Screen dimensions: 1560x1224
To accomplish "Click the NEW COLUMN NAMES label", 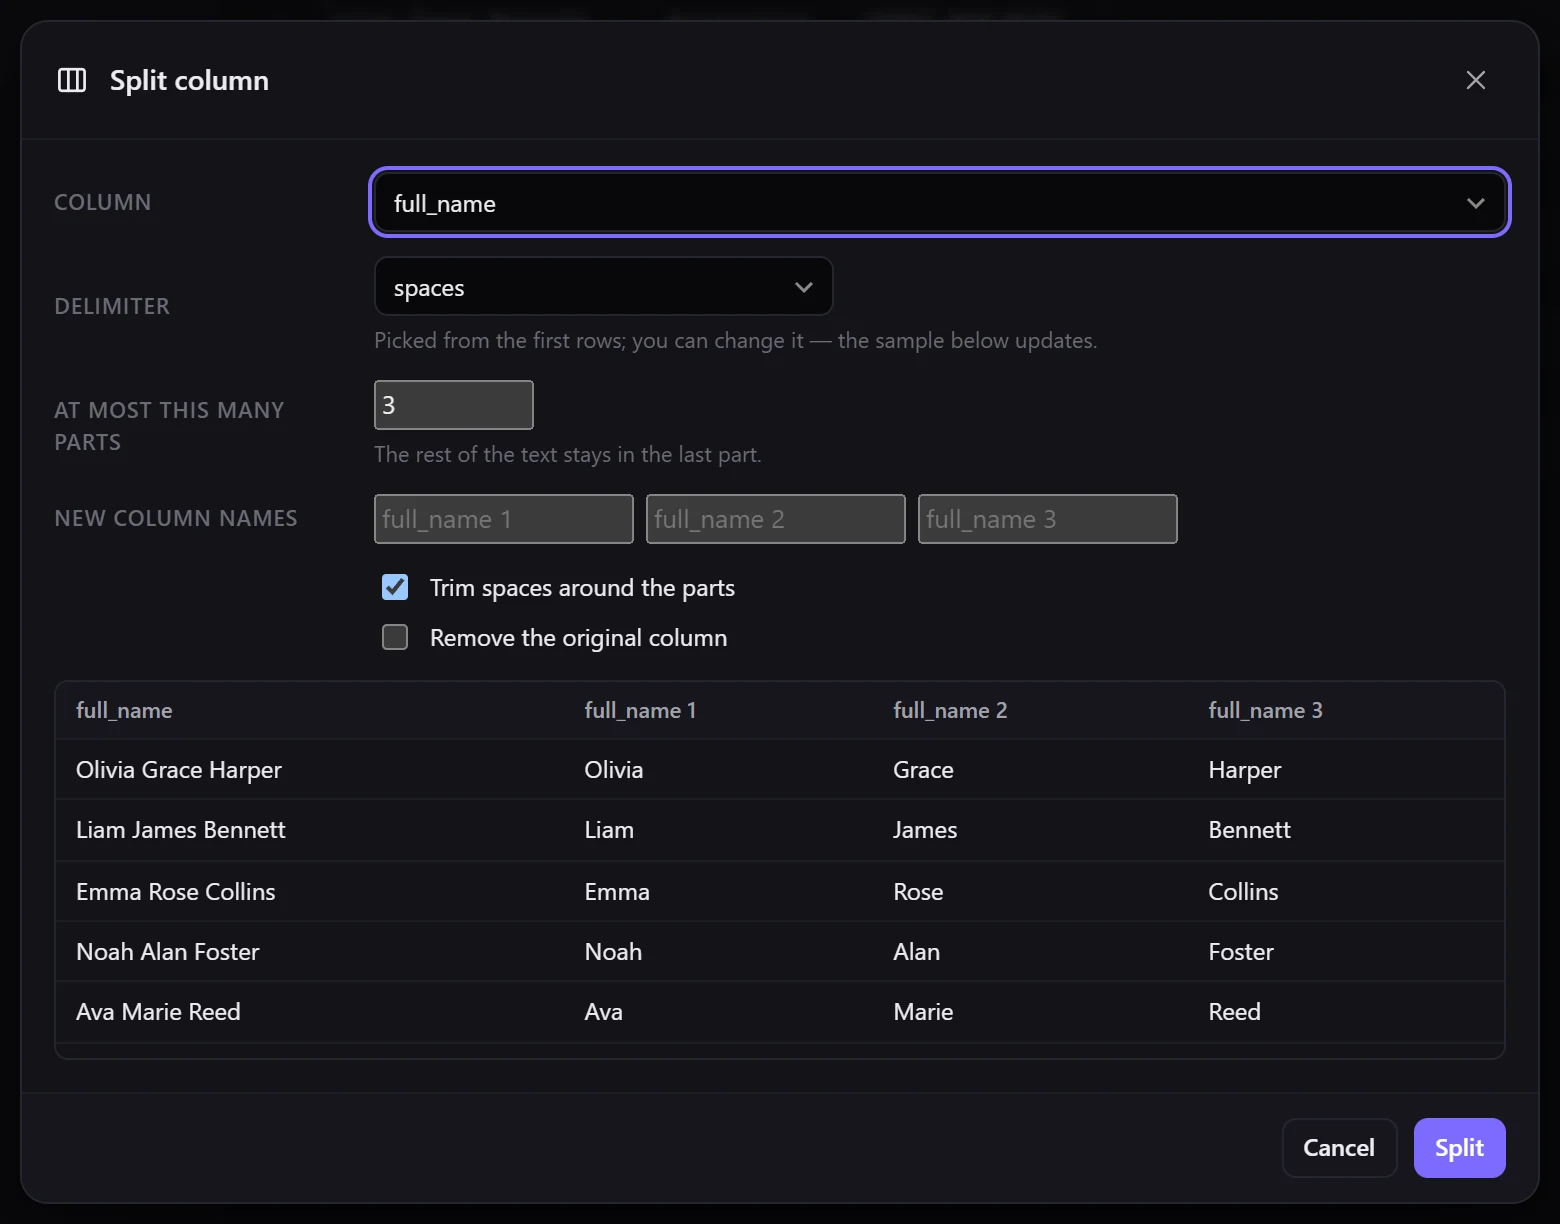I will coord(176,518).
